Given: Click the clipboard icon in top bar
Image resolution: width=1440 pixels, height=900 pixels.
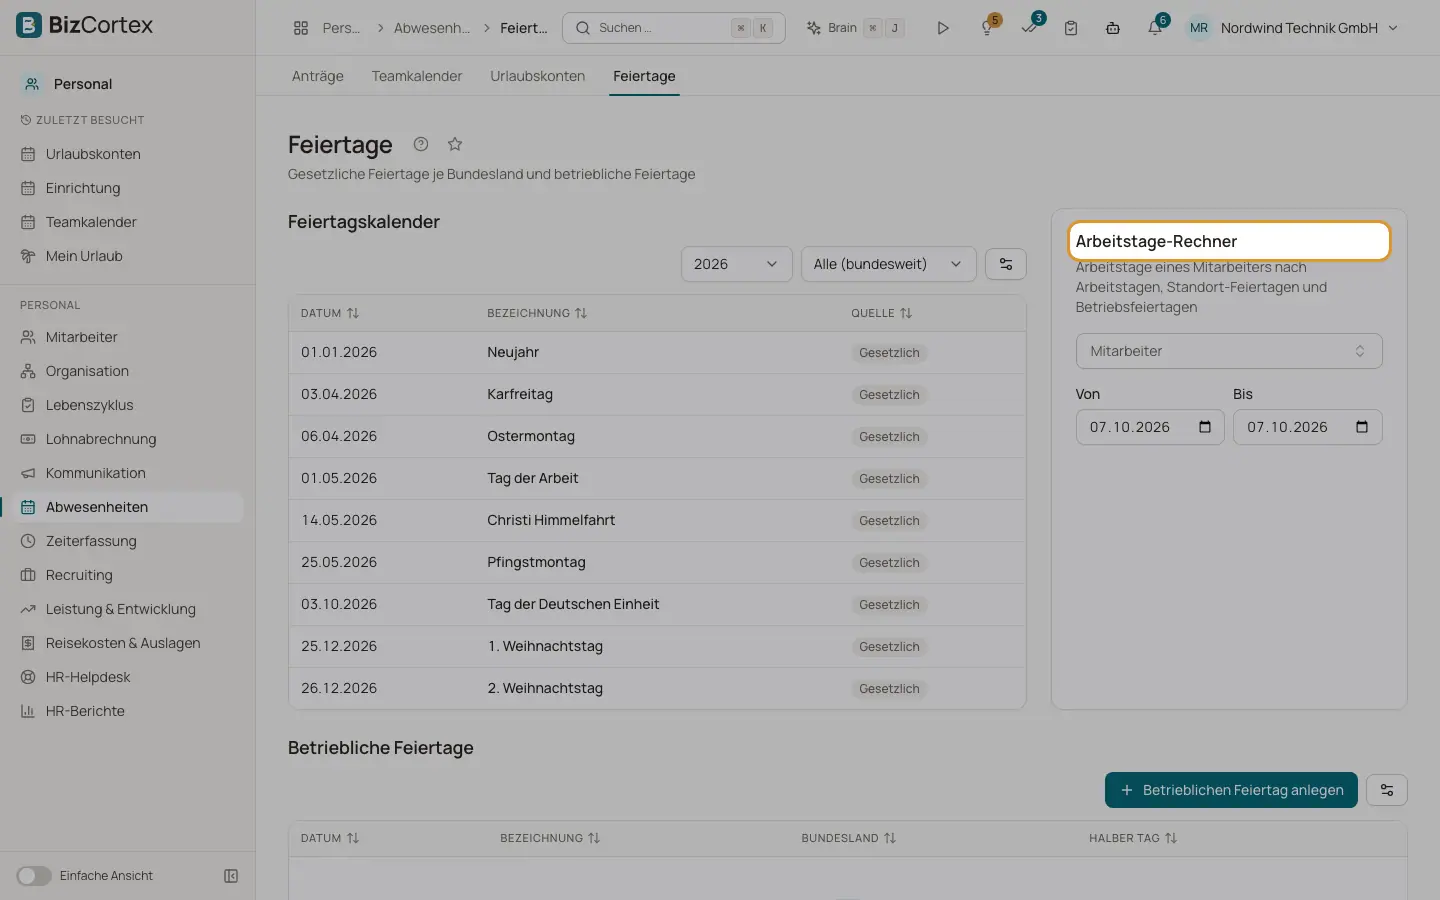Looking at the screenshot, I should (x=1071, y=28).
